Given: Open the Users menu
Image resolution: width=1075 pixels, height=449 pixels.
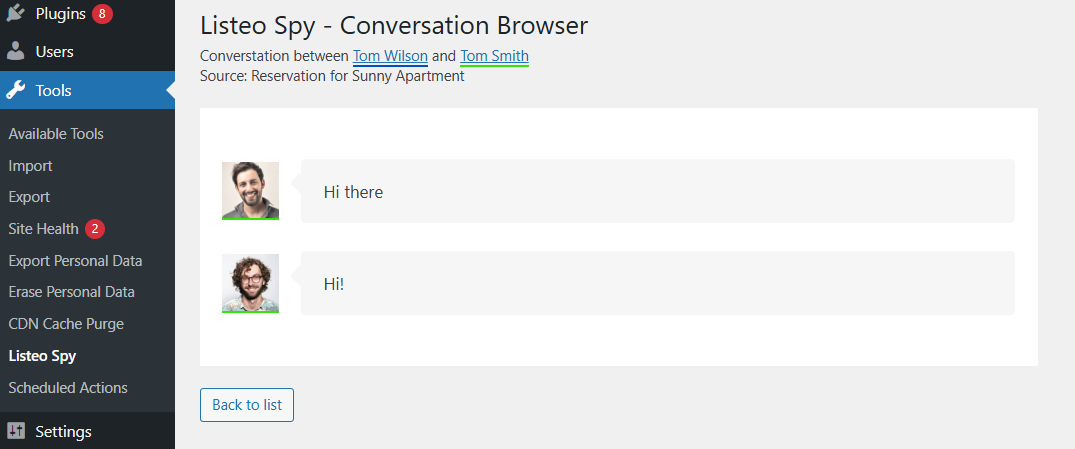Looking at the screenshot, I should (54, 51).
